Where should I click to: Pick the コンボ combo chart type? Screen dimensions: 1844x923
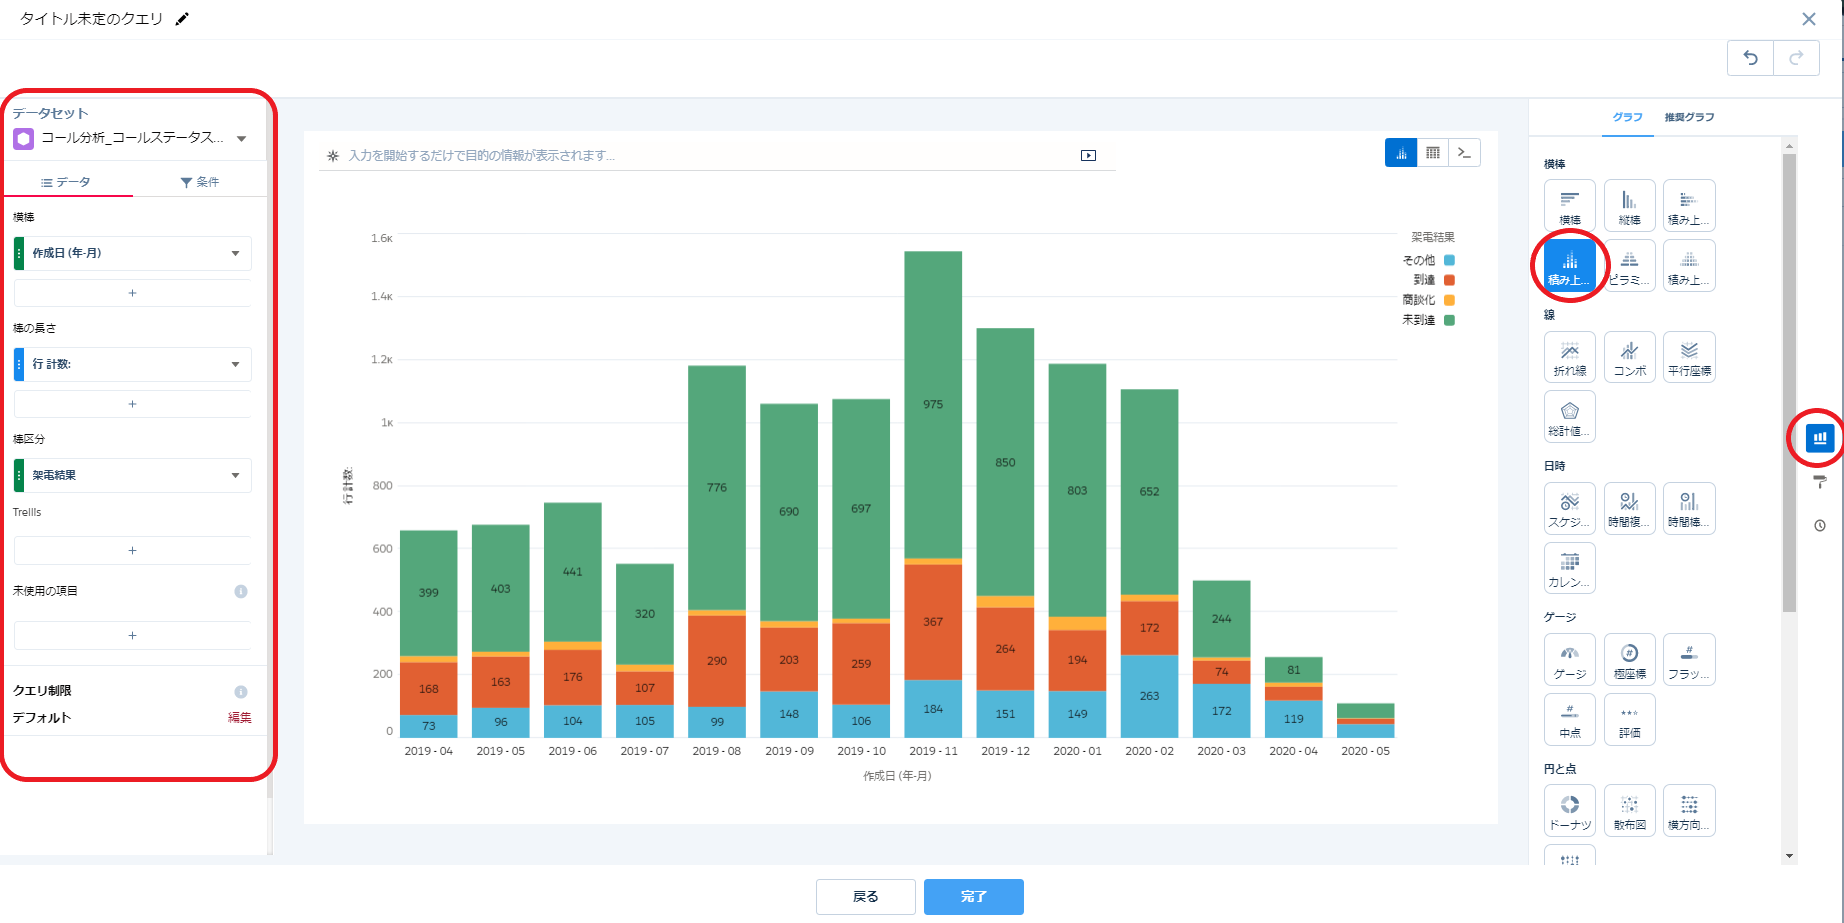click(1629, 356)
